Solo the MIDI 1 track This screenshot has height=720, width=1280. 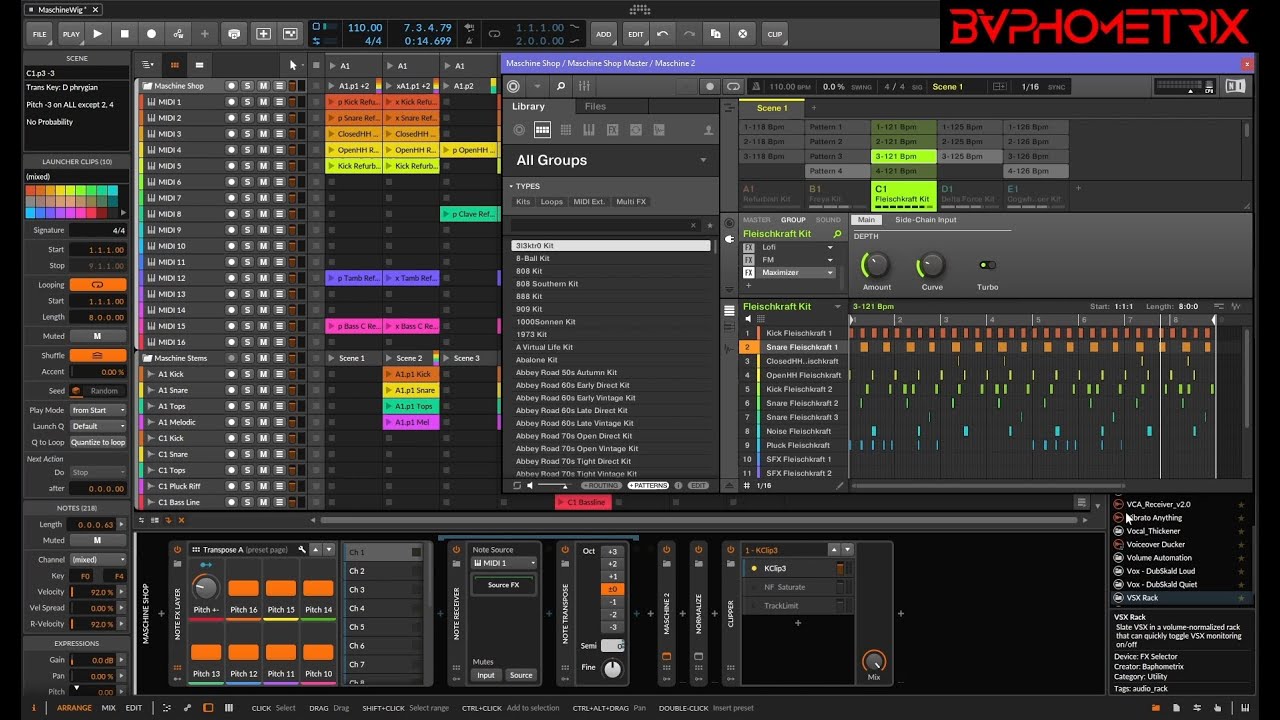(x=247, y=102)
